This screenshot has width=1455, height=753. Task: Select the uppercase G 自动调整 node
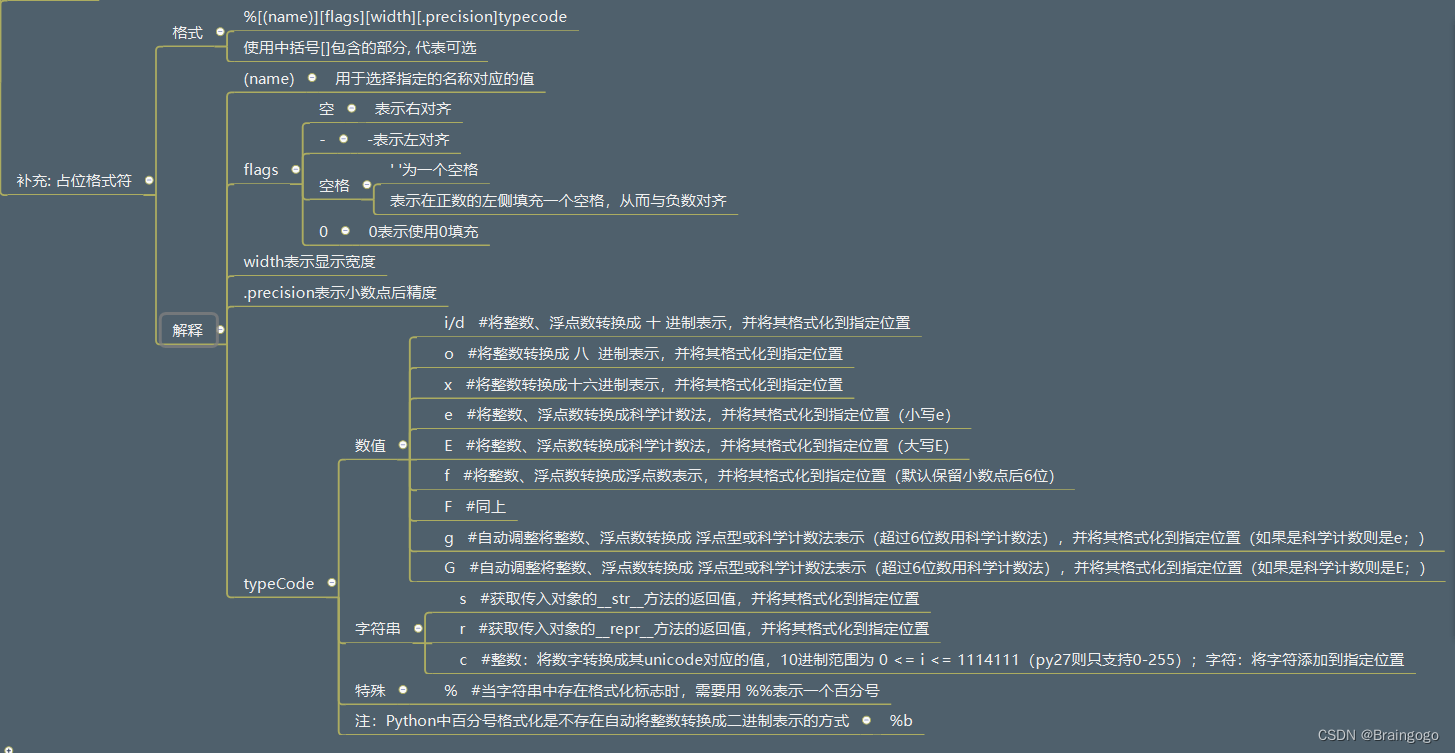934,567
